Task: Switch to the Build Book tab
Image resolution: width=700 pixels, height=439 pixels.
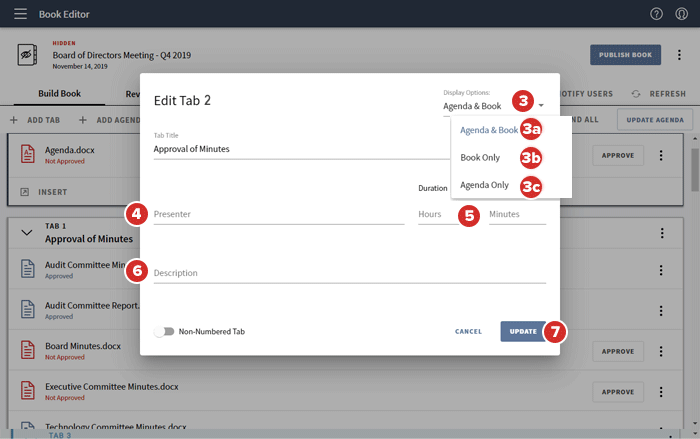Action: tap(59, 94)
